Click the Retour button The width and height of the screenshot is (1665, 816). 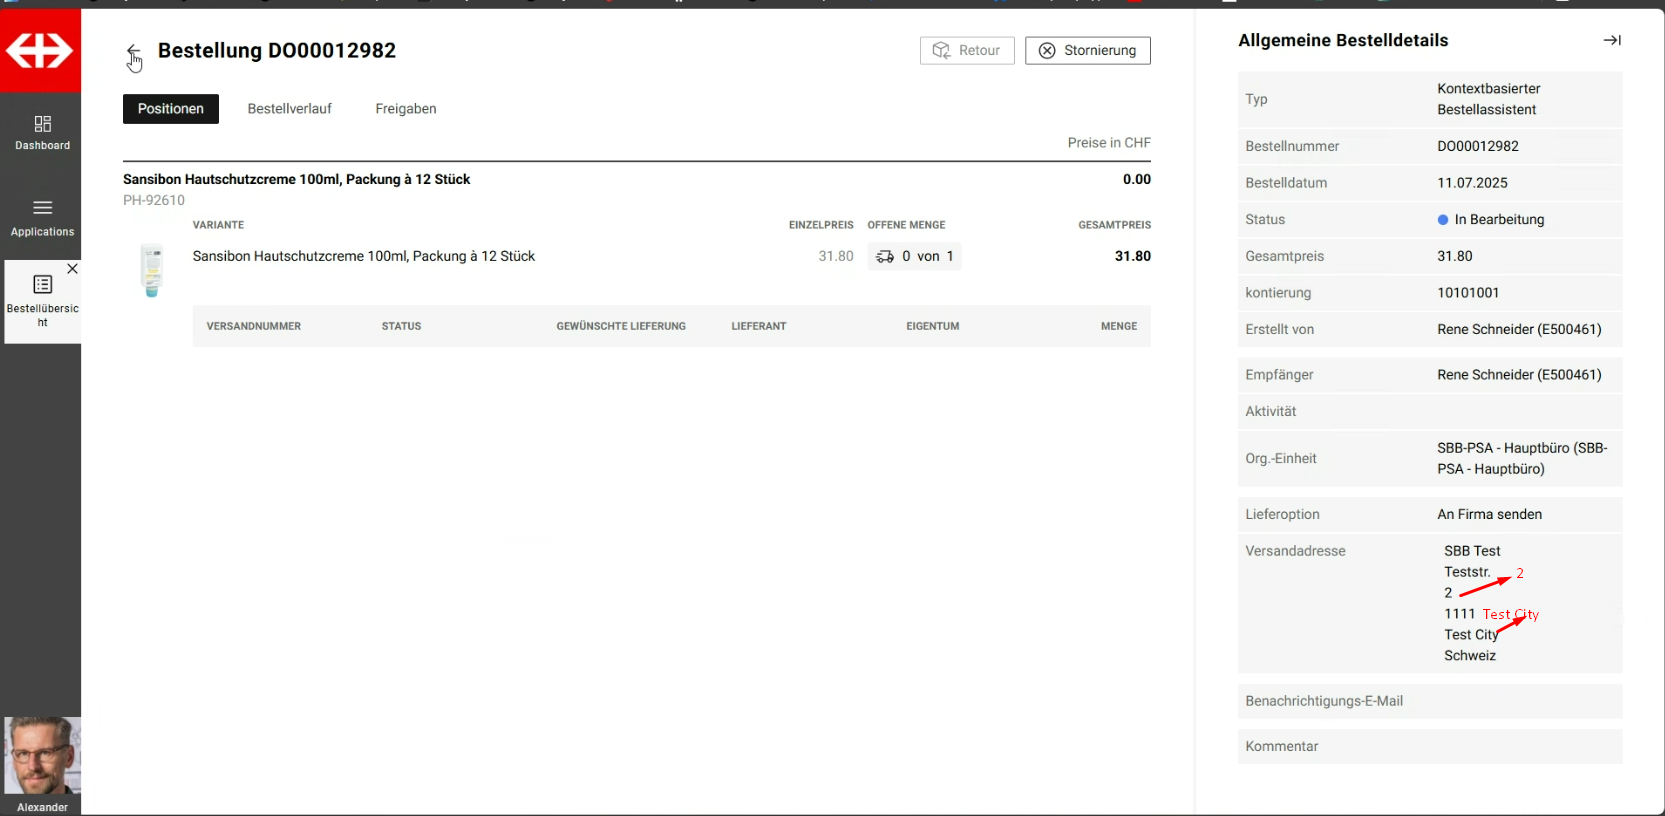[966, 51]
